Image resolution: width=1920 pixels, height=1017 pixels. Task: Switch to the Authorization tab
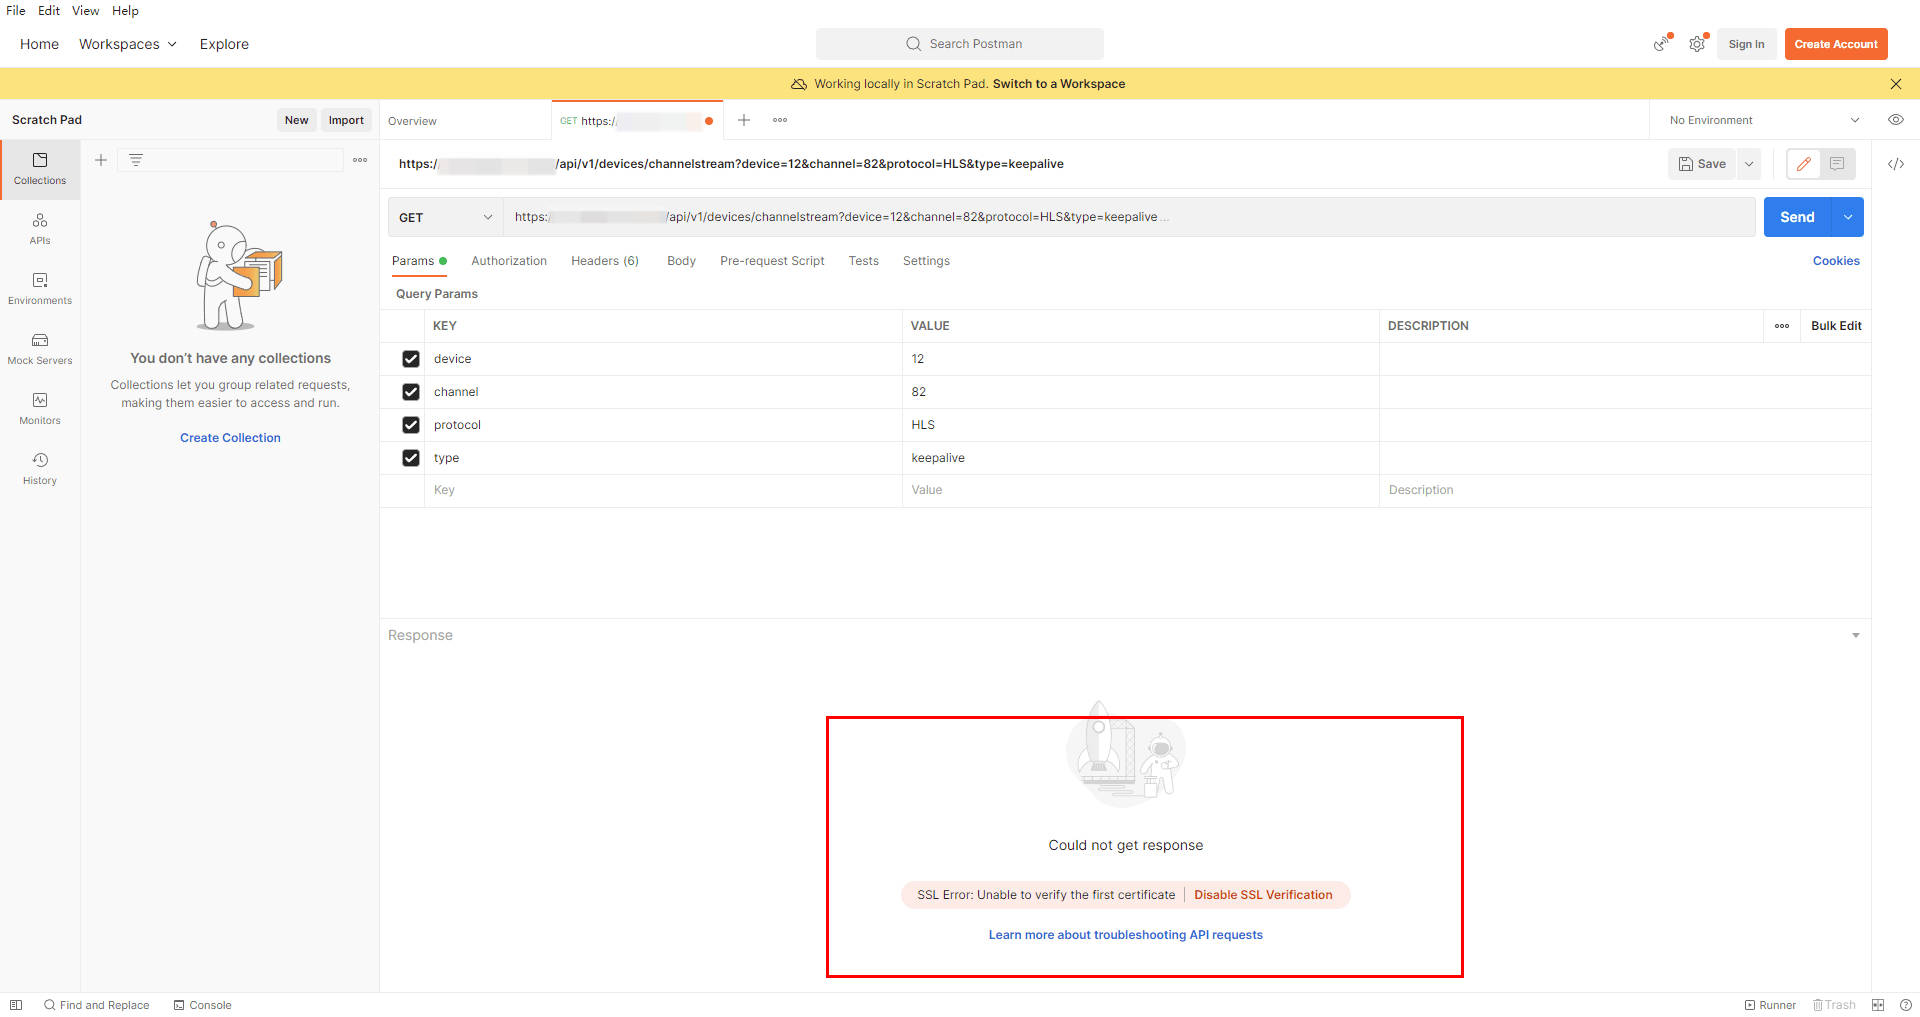[x=509, y=261]
